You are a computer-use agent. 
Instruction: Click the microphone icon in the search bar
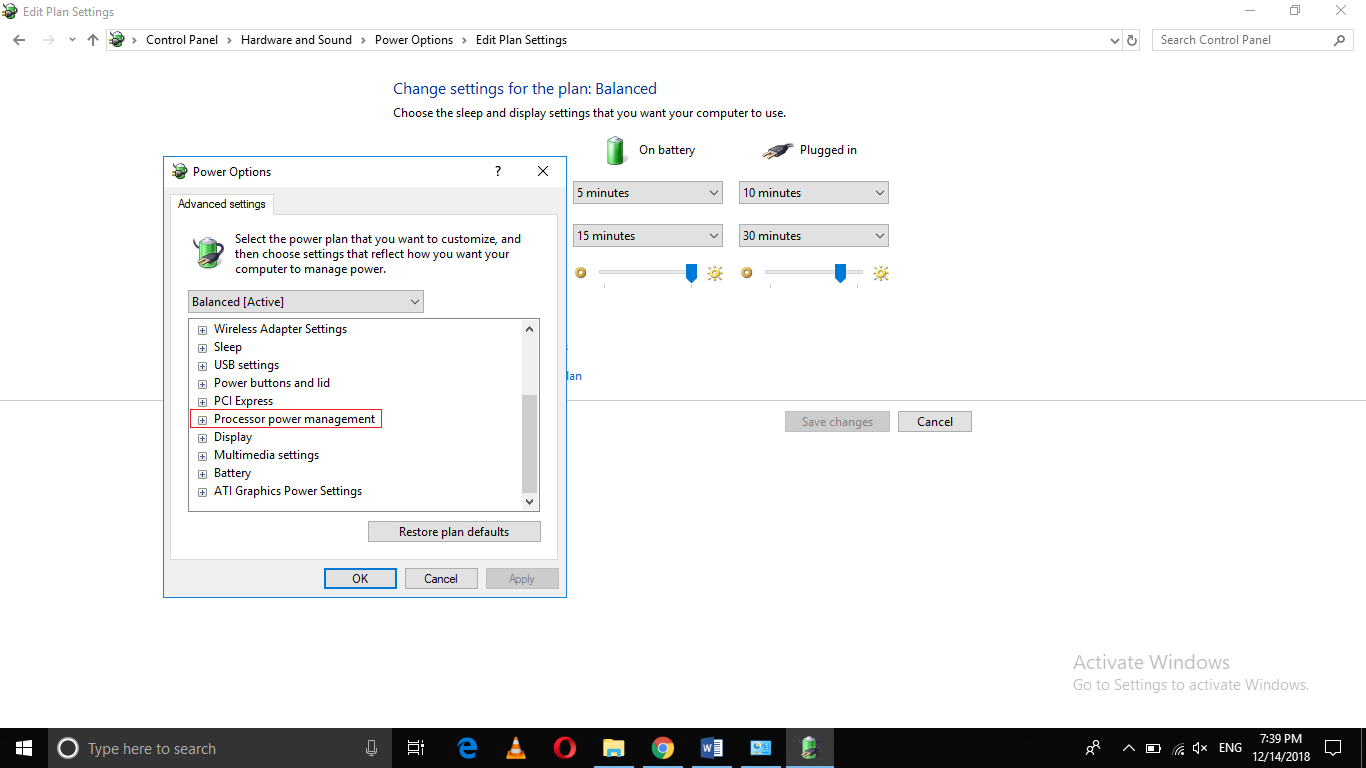(x=371, y=747)
